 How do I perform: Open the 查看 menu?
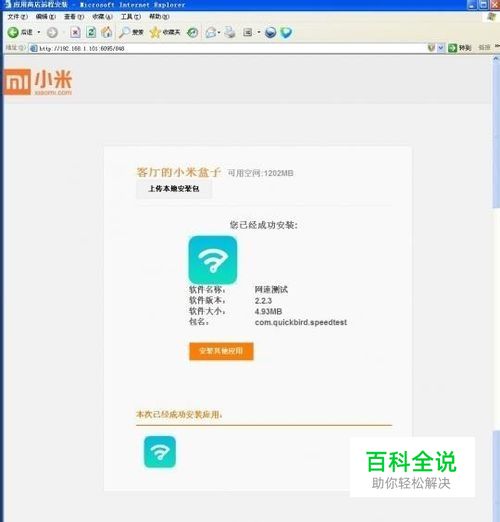click(x=74, y=16)
